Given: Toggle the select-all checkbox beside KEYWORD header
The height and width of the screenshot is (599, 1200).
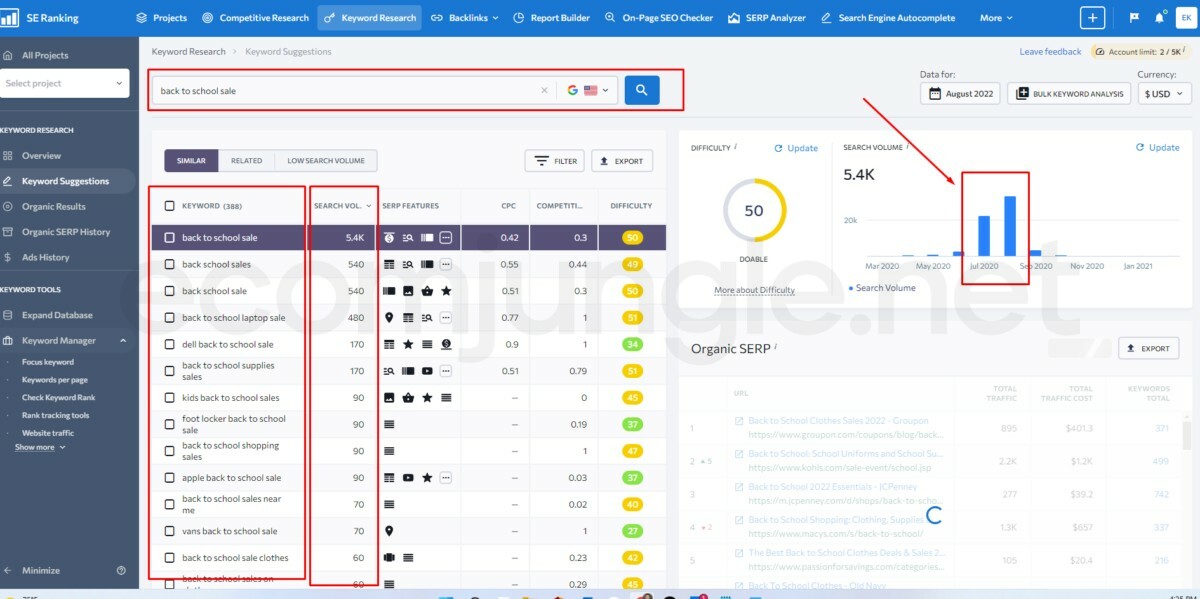Looking at the screenshot, I should tap(170, 206).
